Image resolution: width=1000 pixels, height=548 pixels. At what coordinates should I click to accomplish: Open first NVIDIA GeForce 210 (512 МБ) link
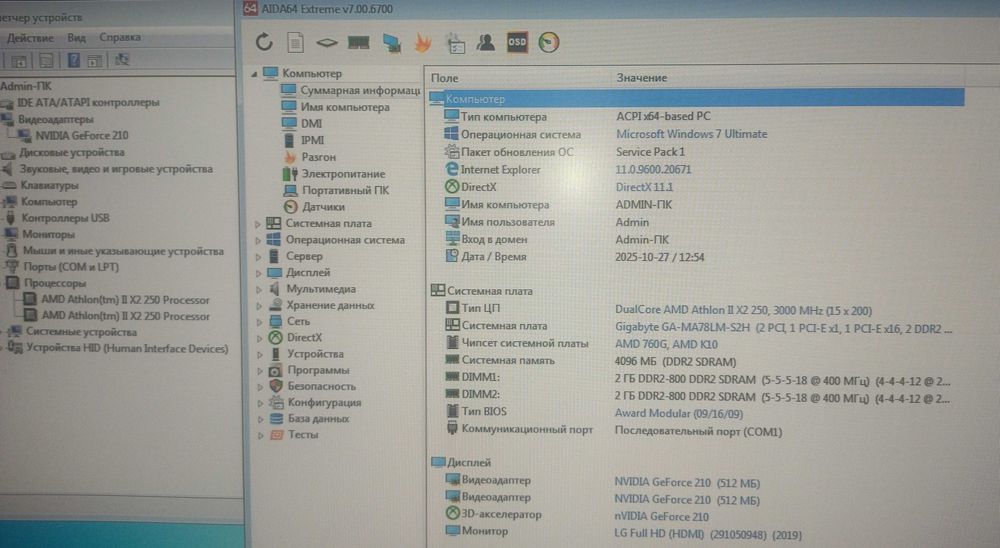[687, 483]
